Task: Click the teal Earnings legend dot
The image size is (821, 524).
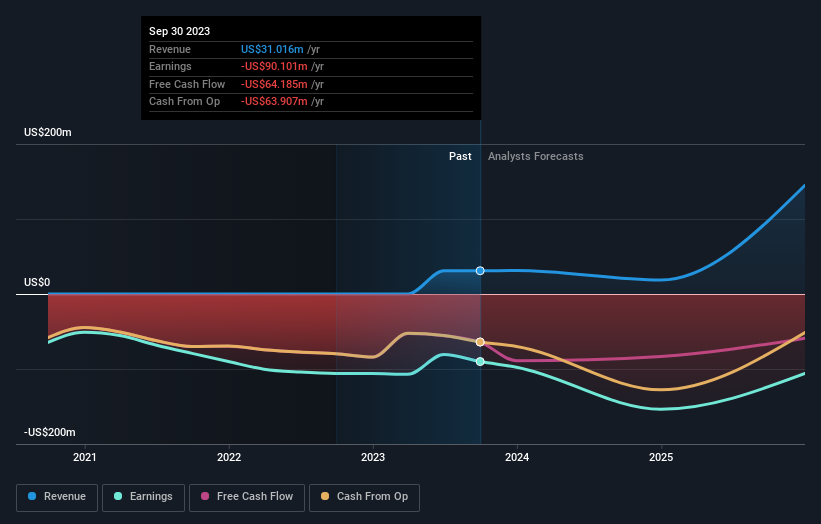Action: click(118, 496)
